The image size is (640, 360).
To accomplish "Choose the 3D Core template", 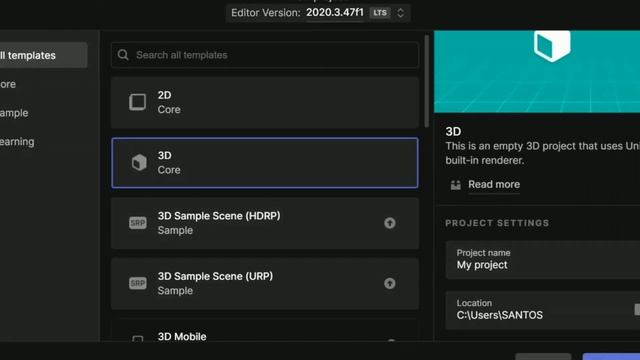I will point(264,163).
